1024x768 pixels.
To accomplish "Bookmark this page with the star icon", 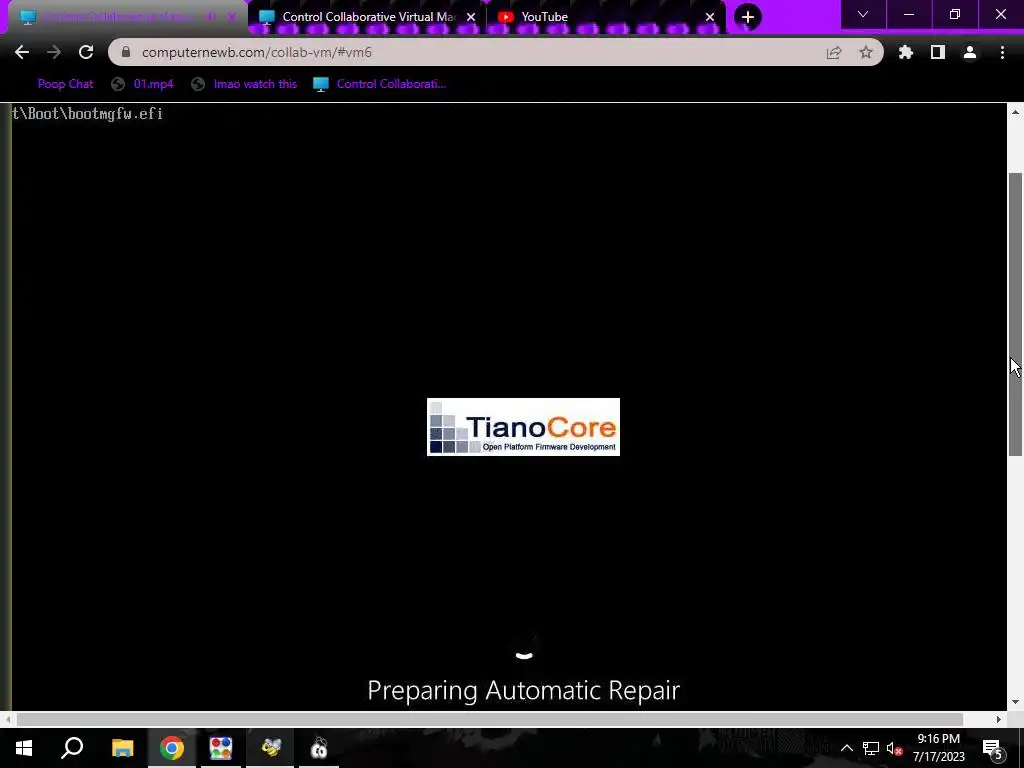I will [x=866, y=52].
